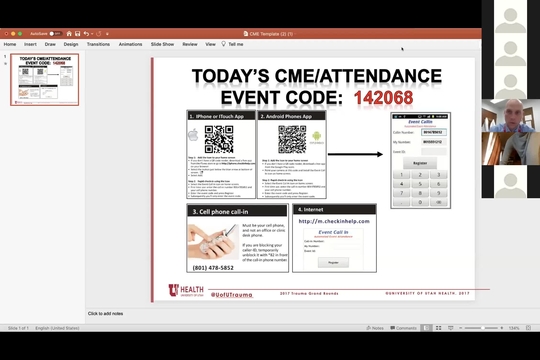This screenshot has width=540, height=360.
Task: Switch to Slide Sorter view icon
Action: [438, 328]
